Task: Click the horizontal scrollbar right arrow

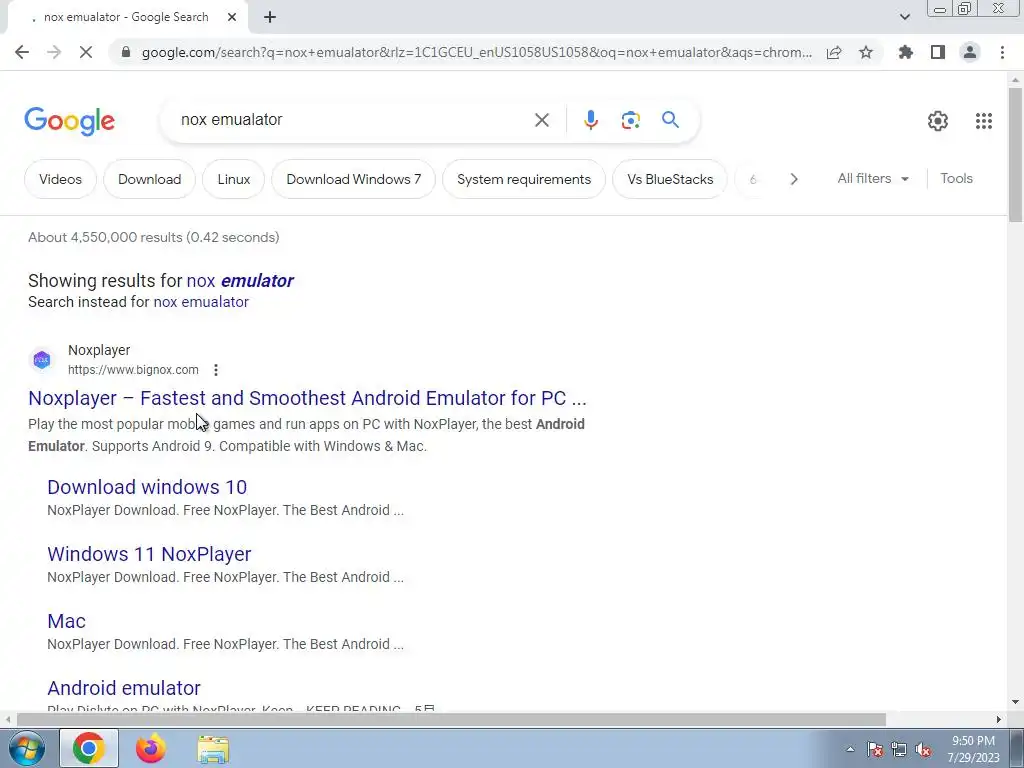Action: click(x=999, y=720)
